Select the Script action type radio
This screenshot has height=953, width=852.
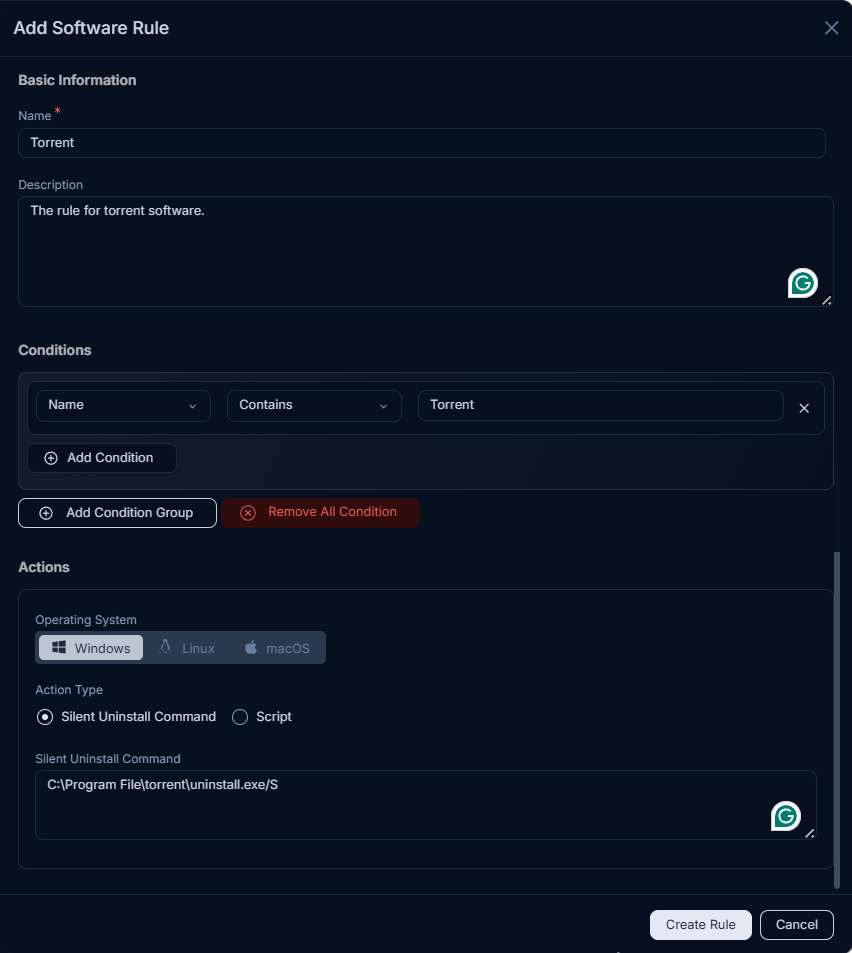coord(240,717)
